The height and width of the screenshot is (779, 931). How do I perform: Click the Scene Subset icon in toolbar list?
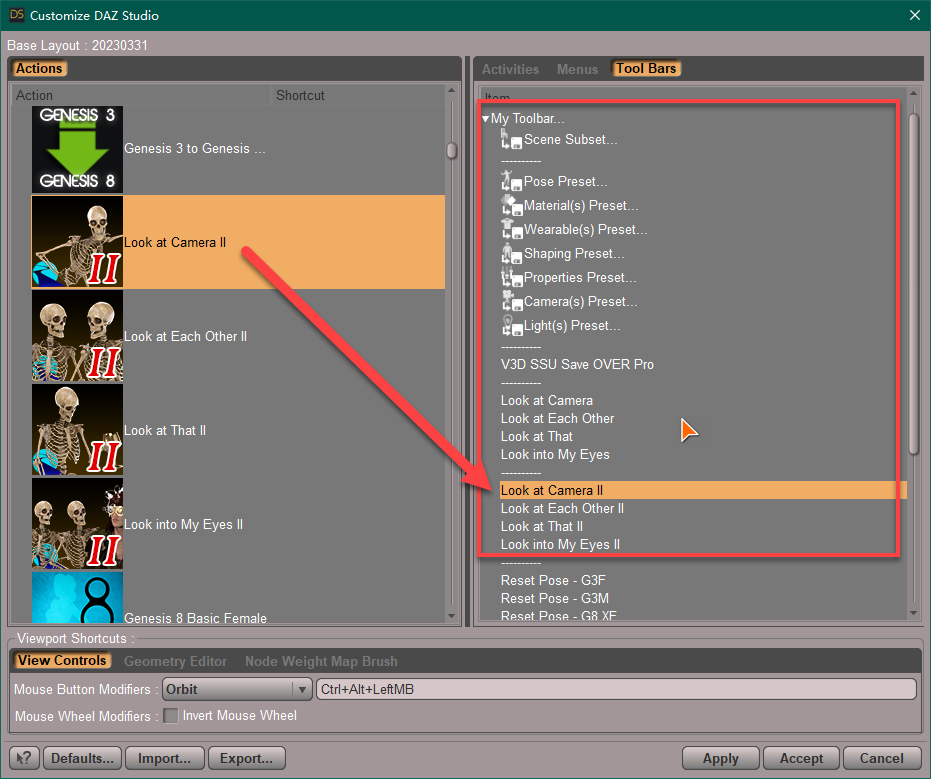point(511,140)
